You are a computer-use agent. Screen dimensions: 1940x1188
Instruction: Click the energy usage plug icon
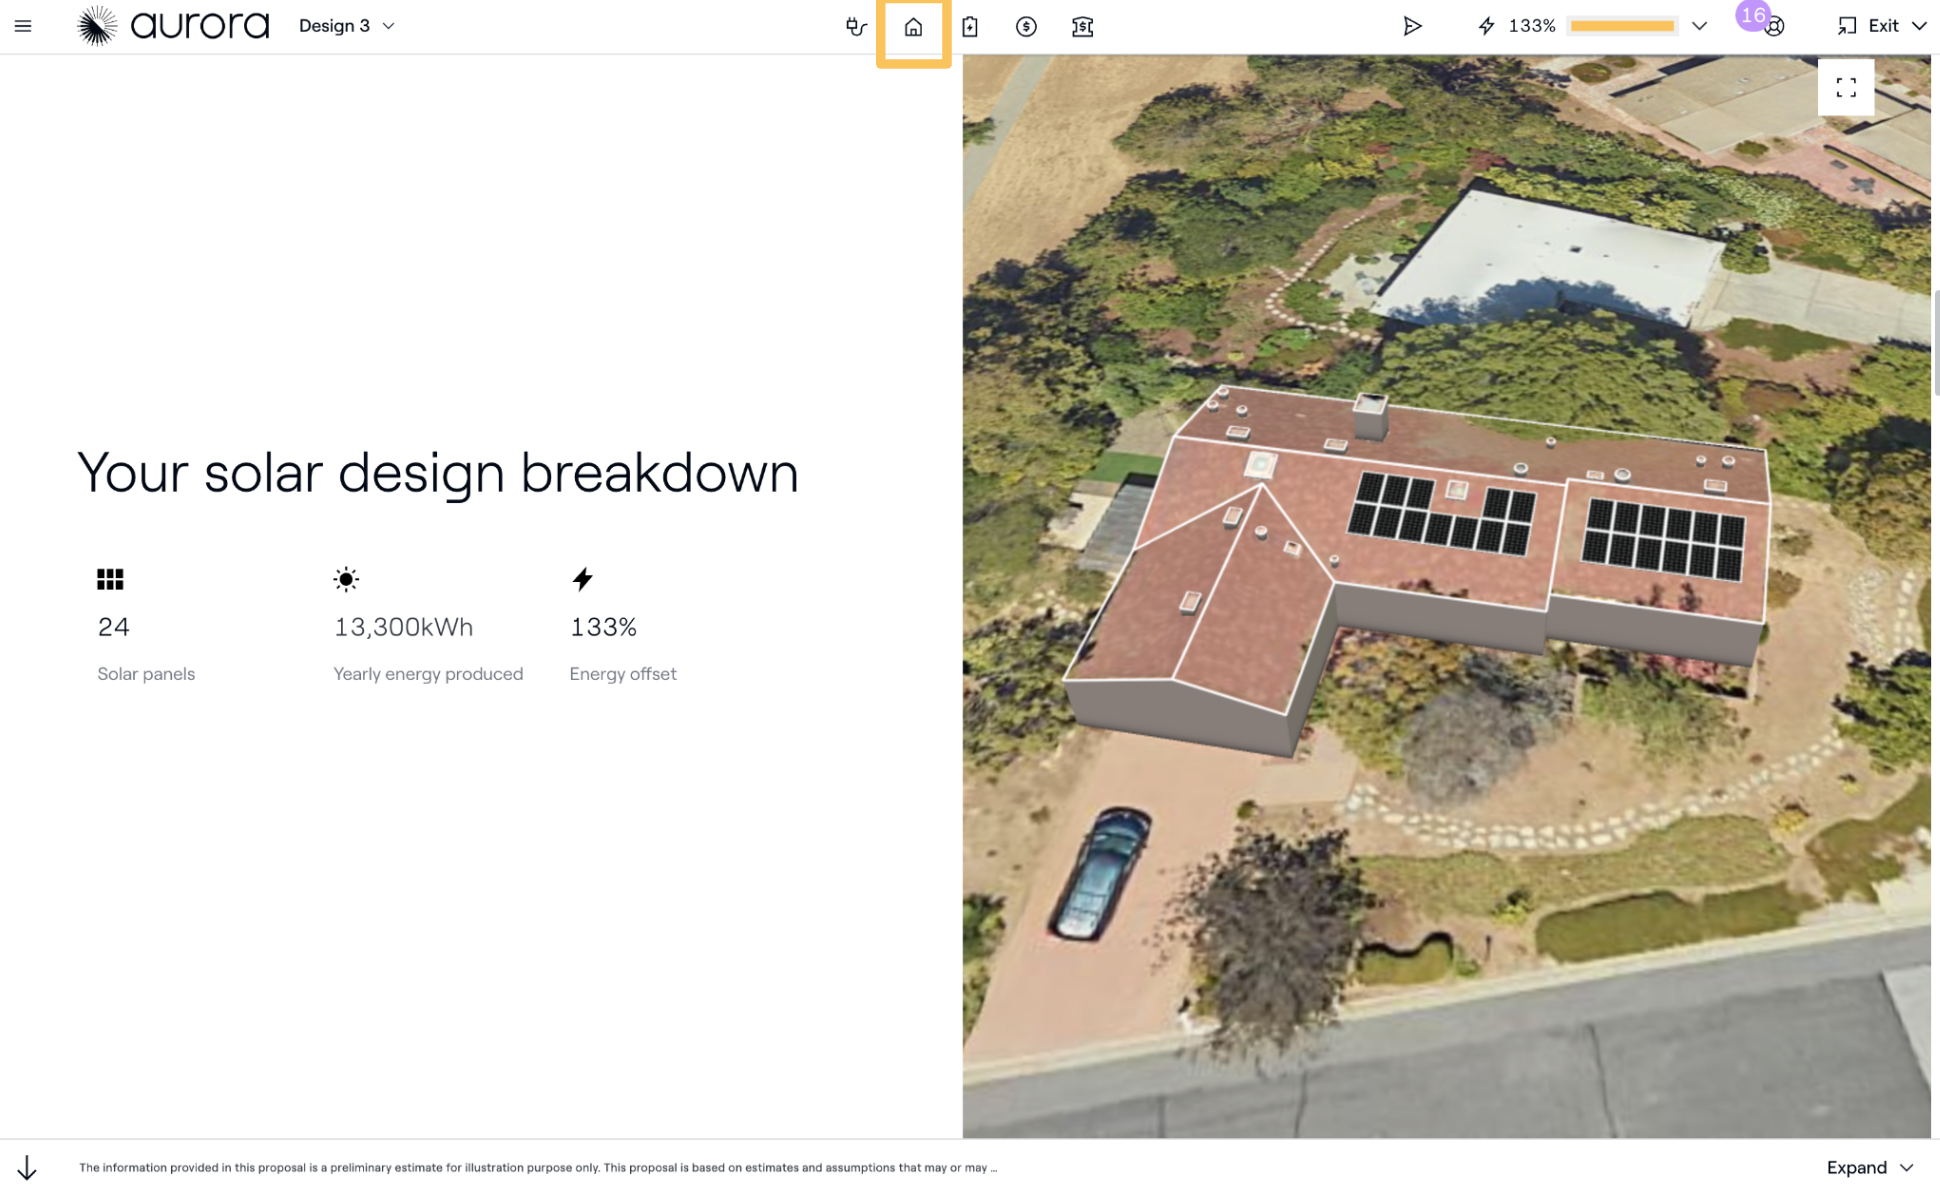[856, 26]
